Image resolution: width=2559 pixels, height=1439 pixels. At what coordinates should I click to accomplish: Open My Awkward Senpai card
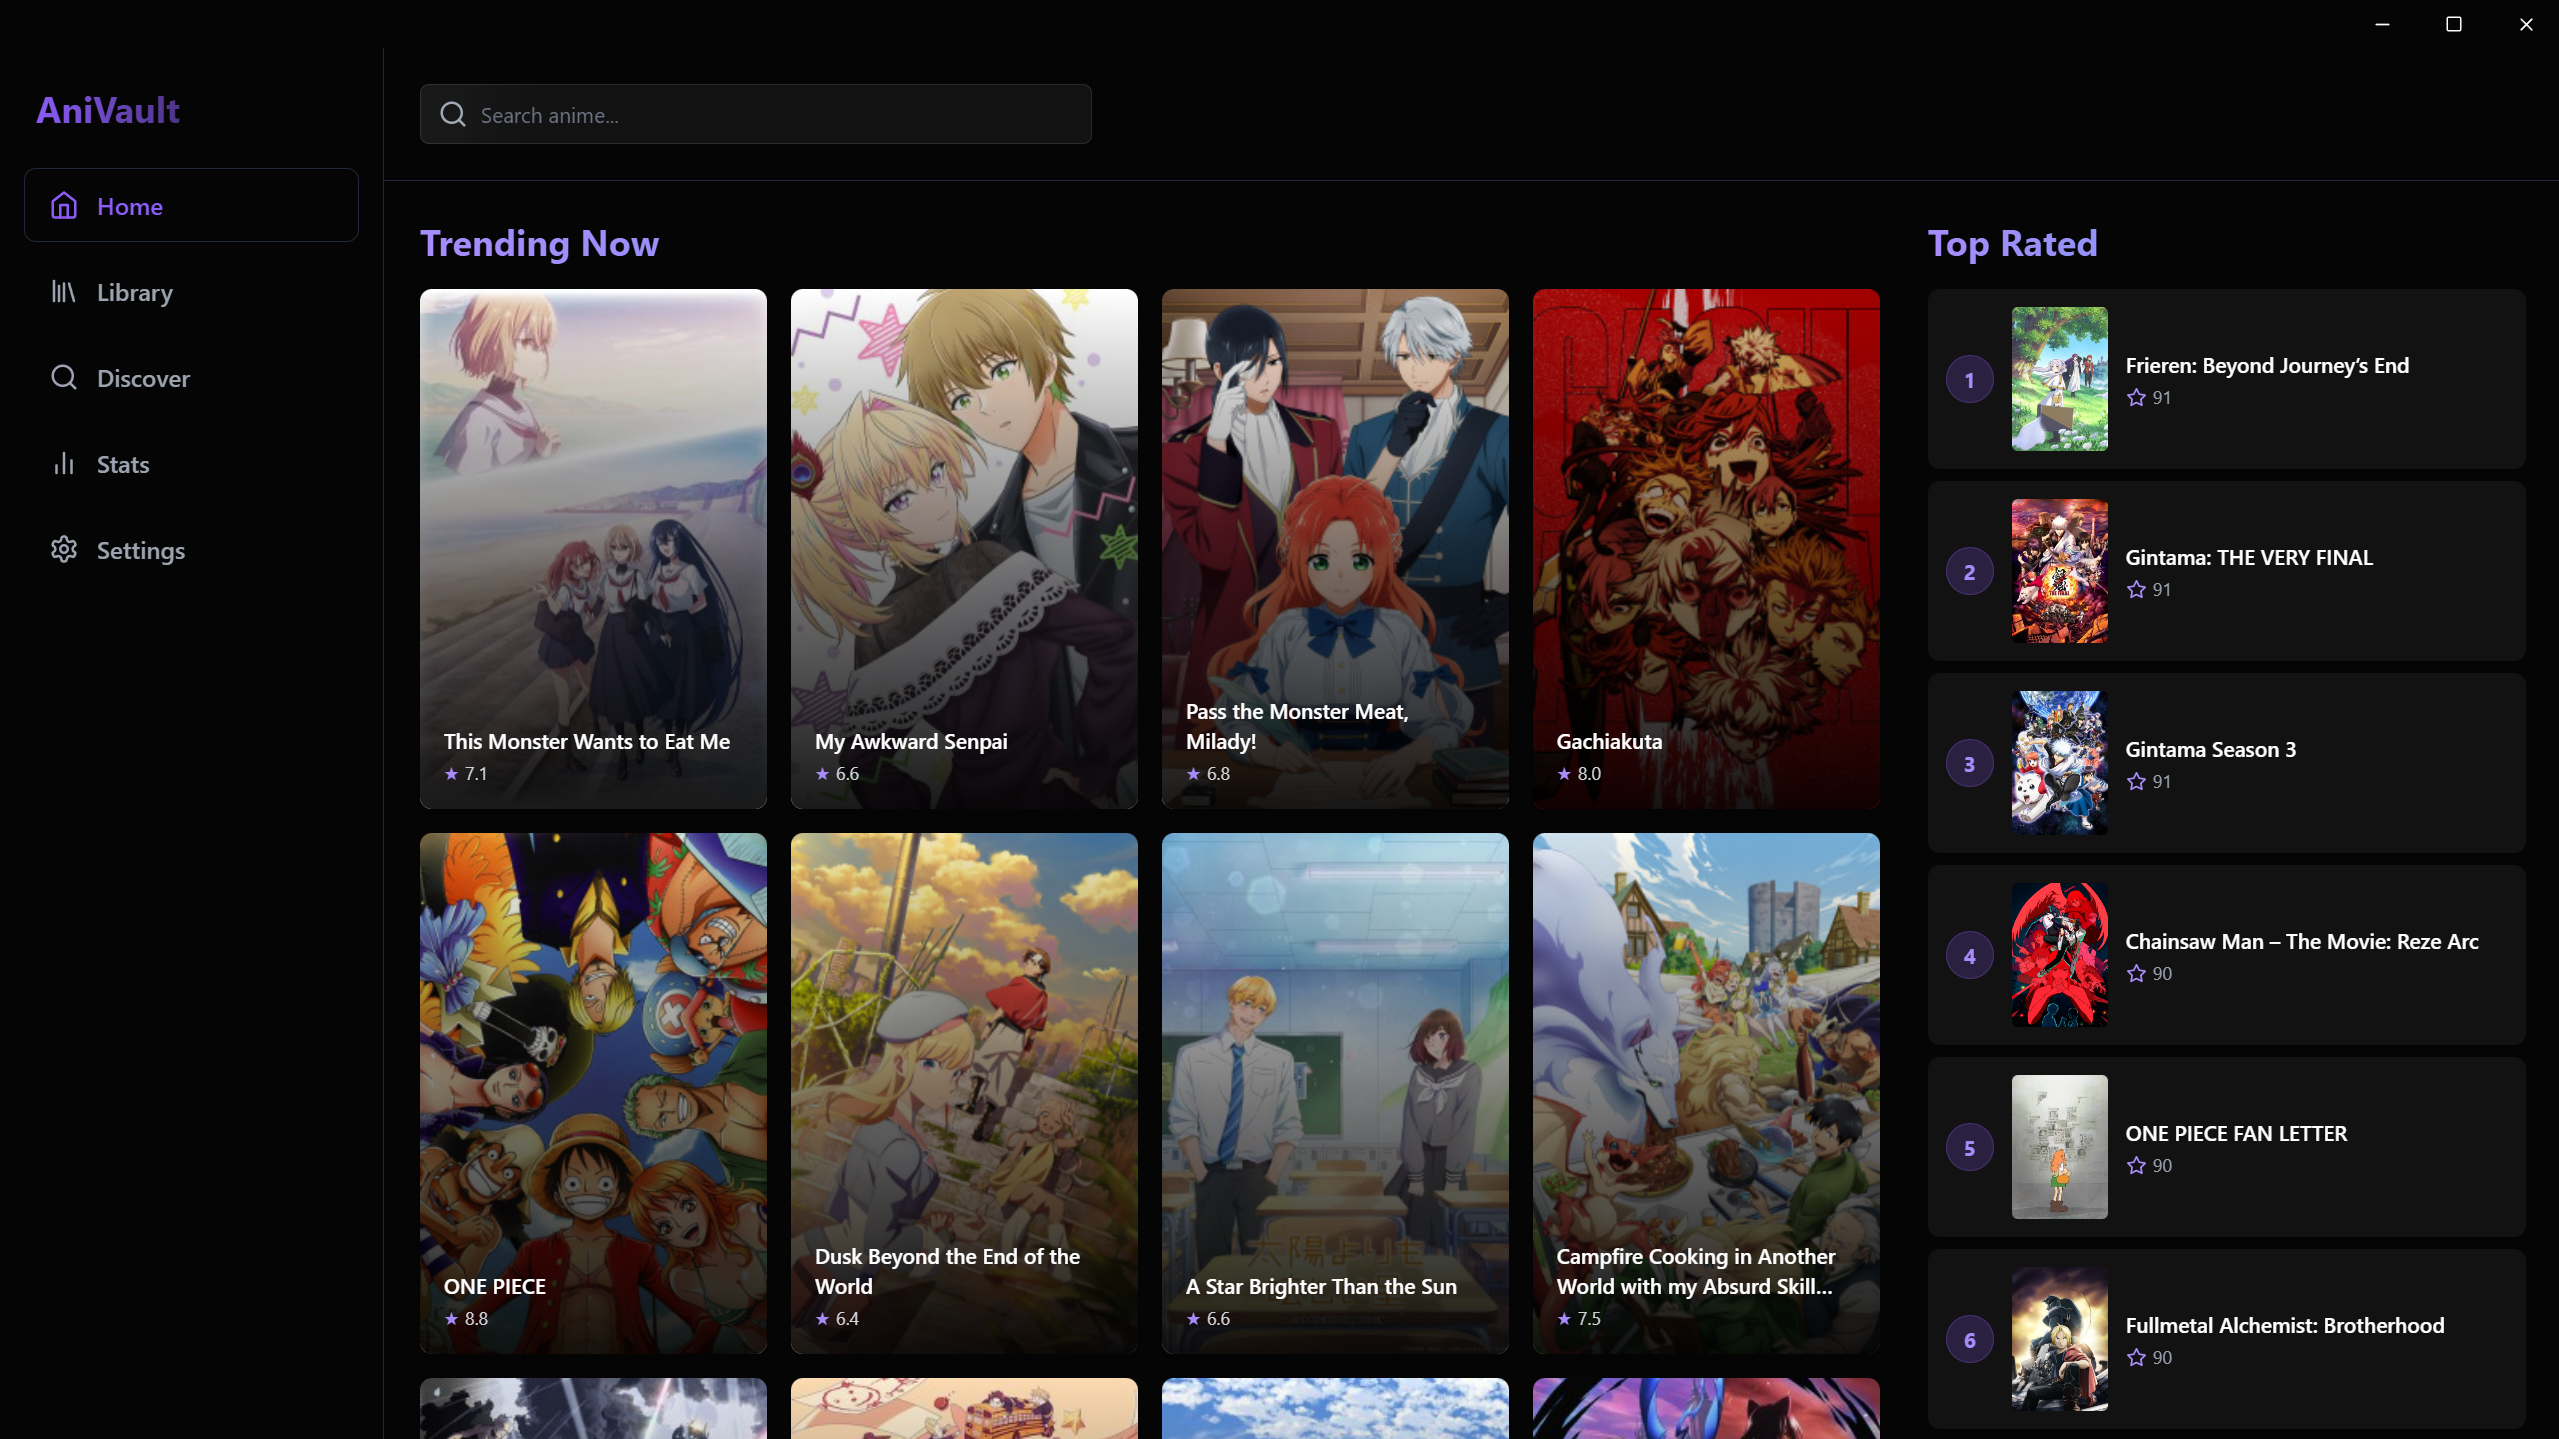point(964,548)
